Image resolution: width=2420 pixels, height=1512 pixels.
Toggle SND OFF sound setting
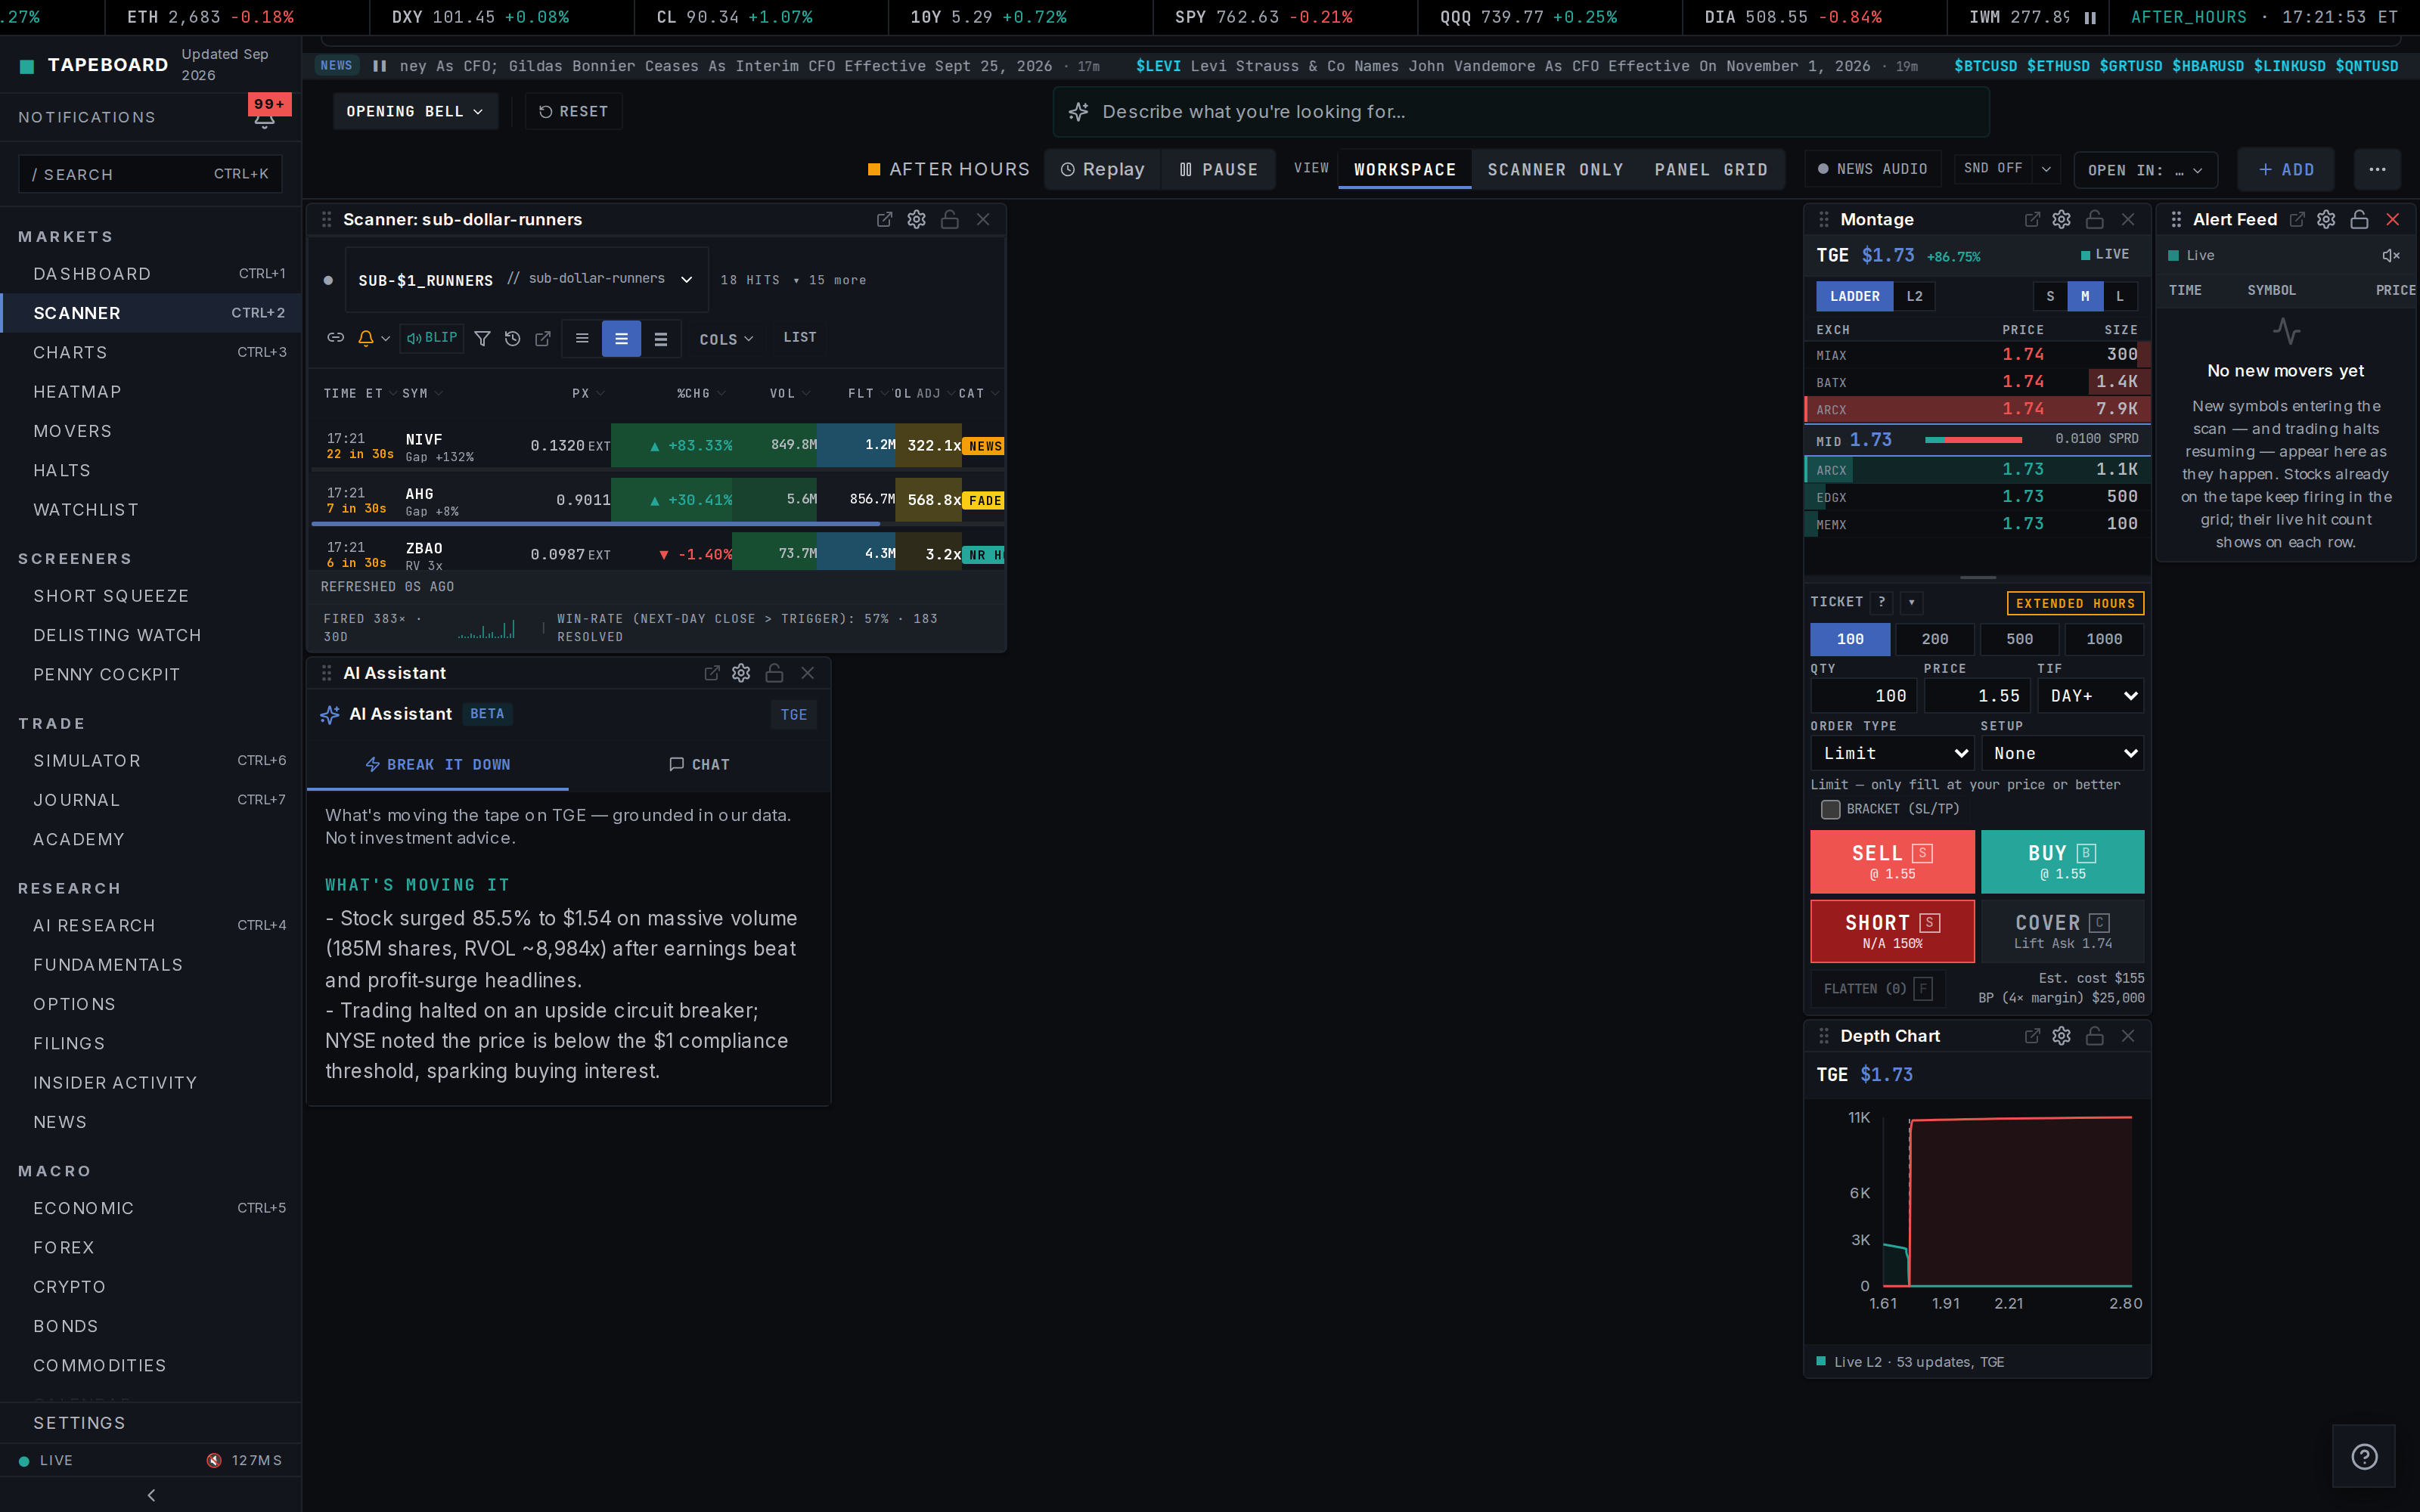point(1993,169)
